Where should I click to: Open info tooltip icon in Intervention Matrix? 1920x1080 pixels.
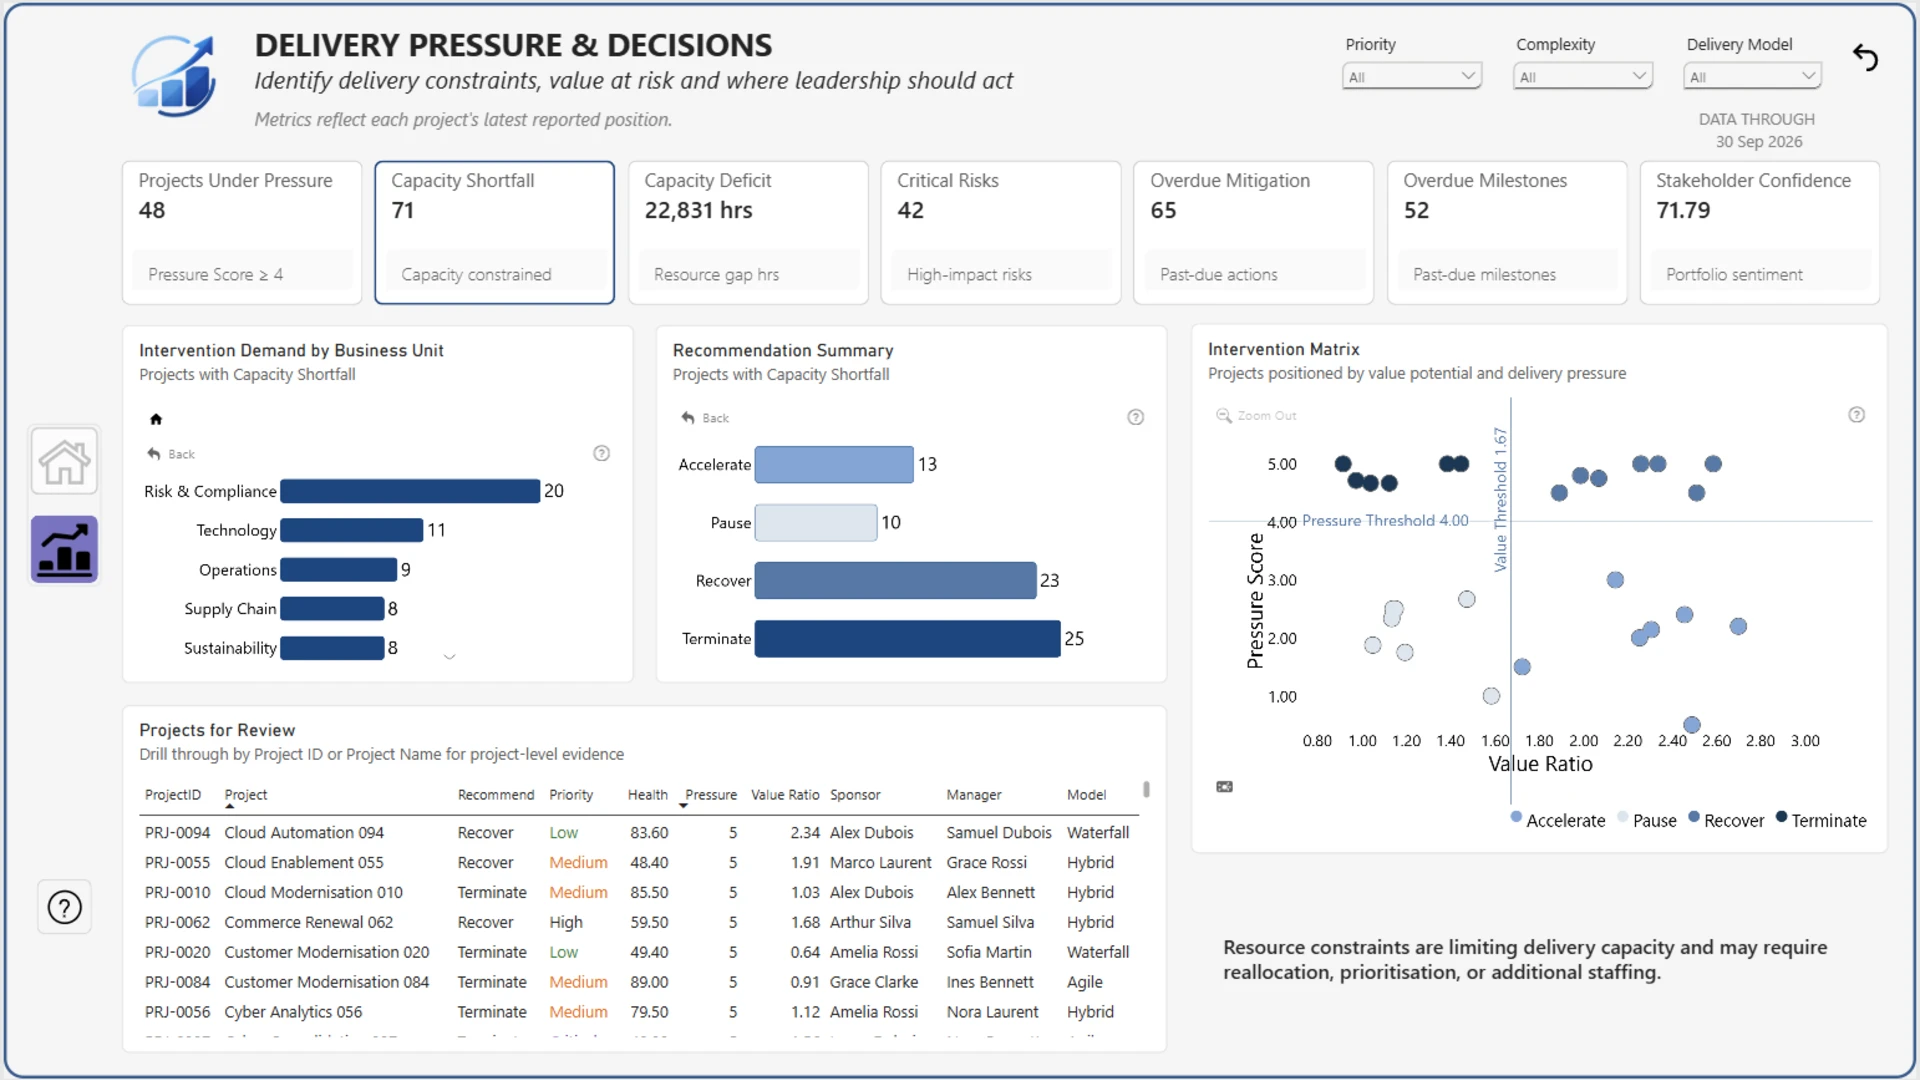pos(1856,415)
